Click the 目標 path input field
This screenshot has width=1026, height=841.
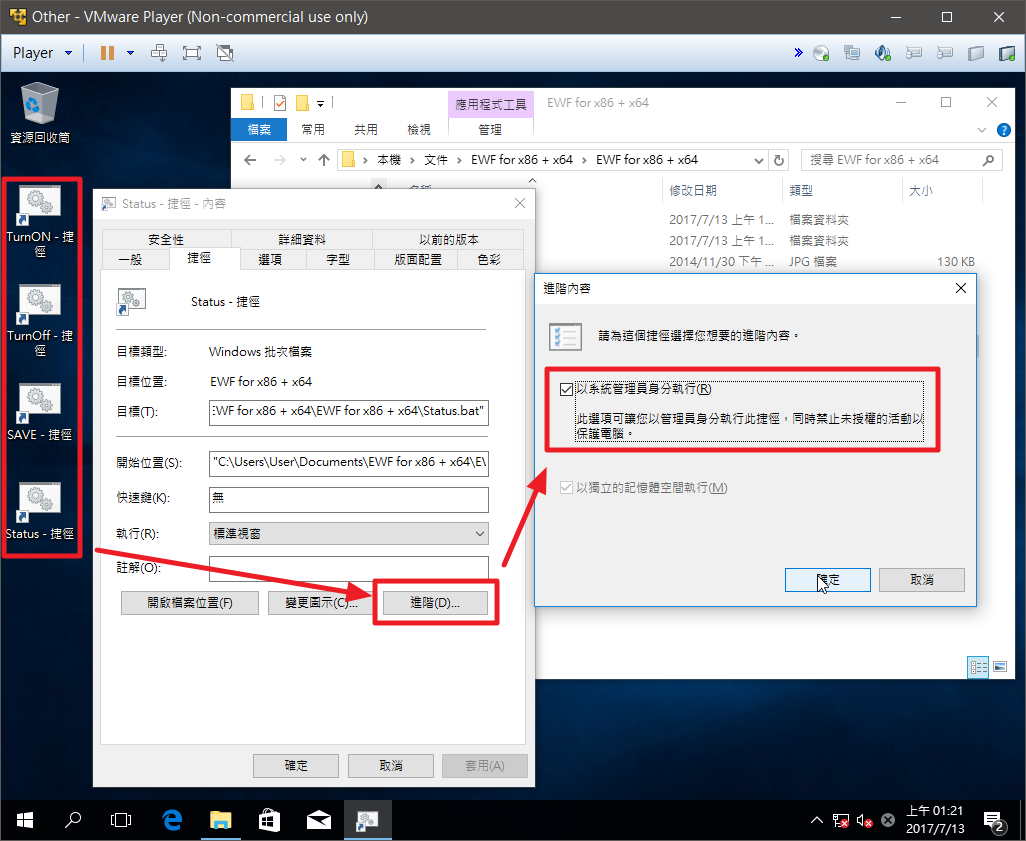(x=348, y=412)
